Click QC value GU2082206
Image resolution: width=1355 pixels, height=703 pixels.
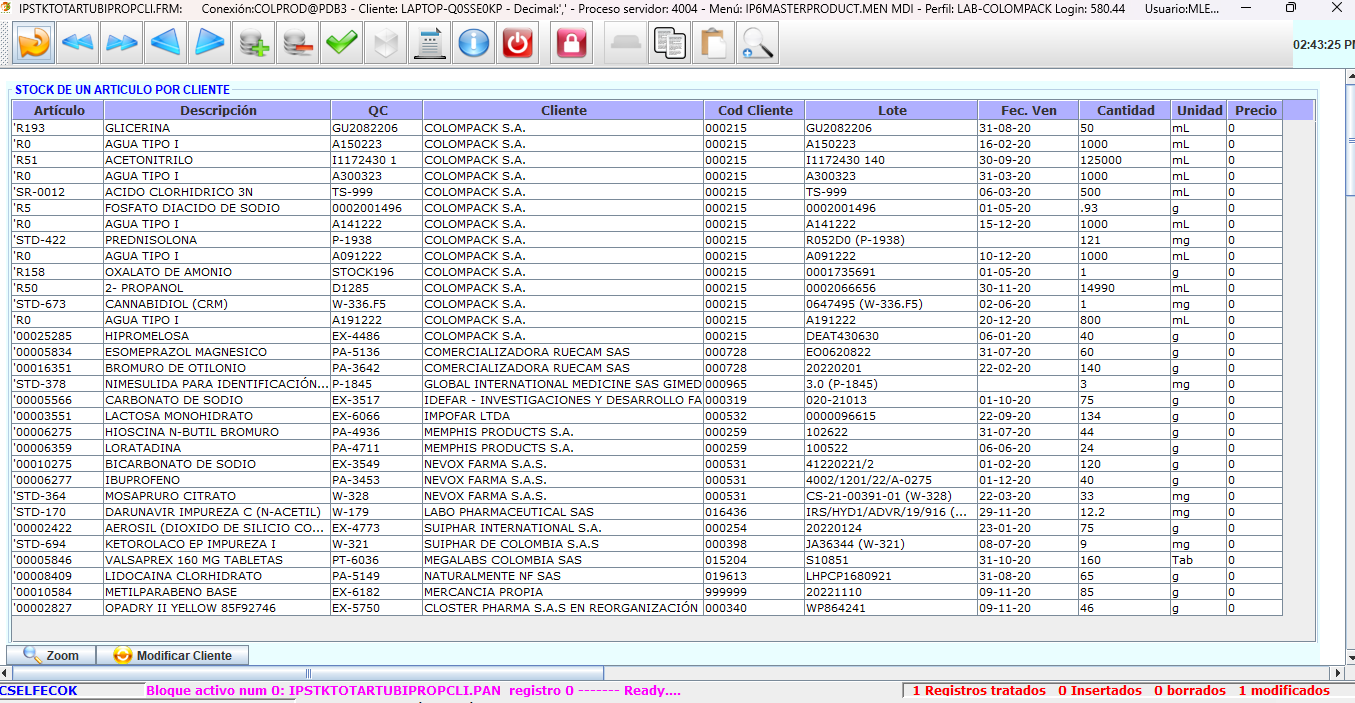[377, 128]
